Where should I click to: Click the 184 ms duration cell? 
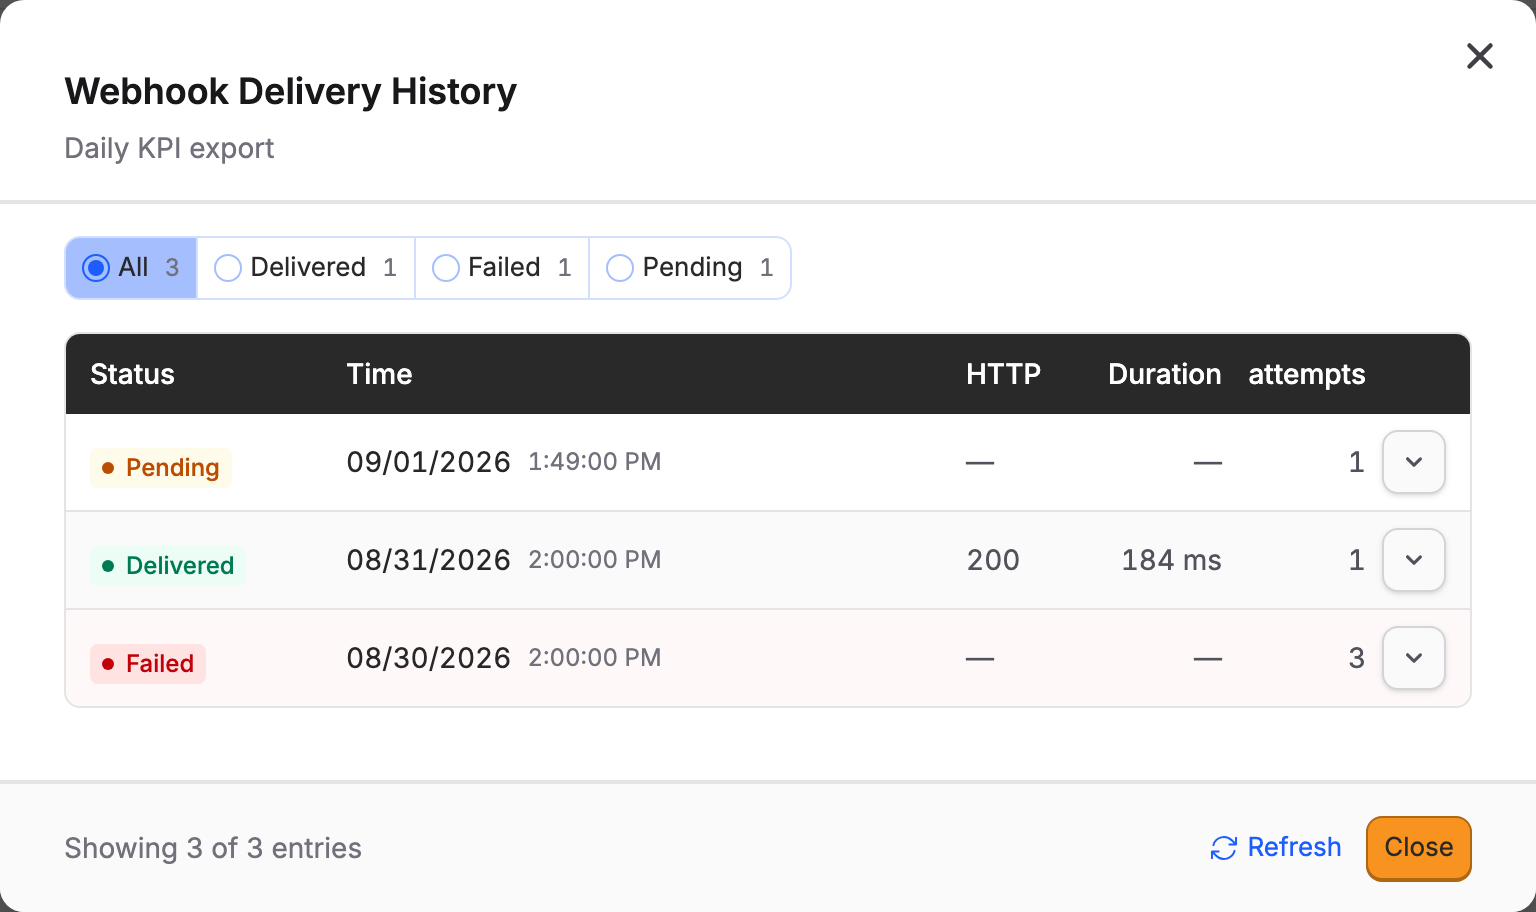tap(1172, 560)
